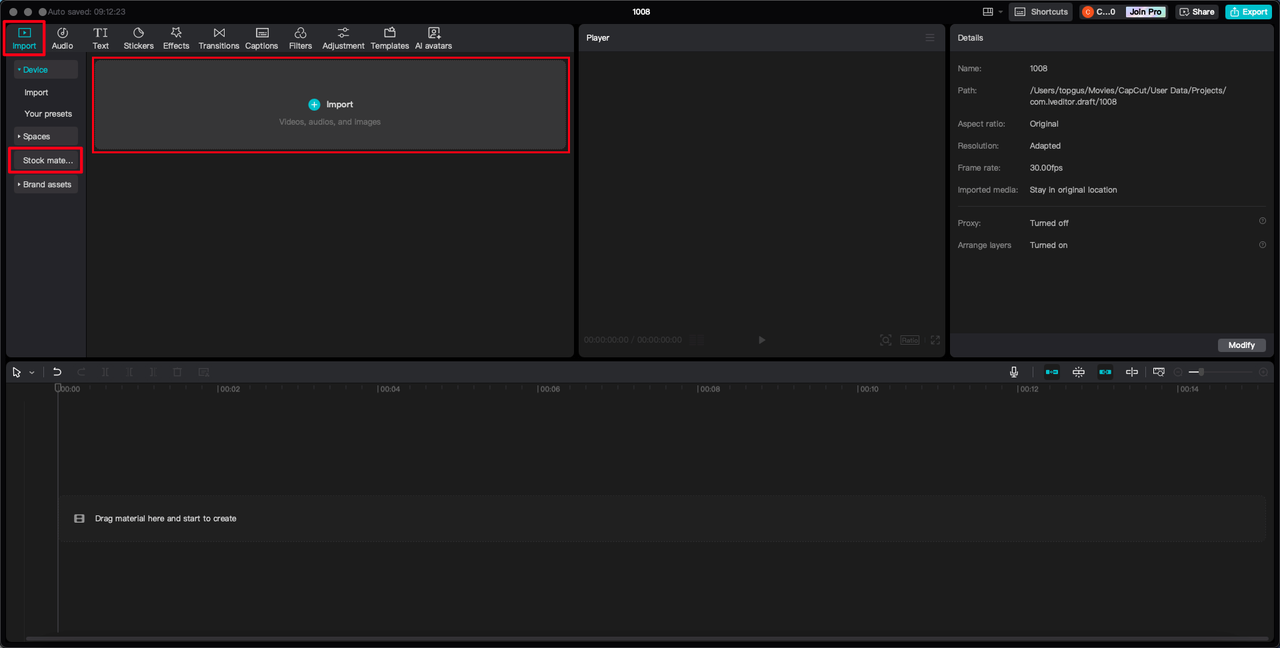Open the selection tool mode dropdown
This screenshot has height=648, width=1280.
click(31, 372)
